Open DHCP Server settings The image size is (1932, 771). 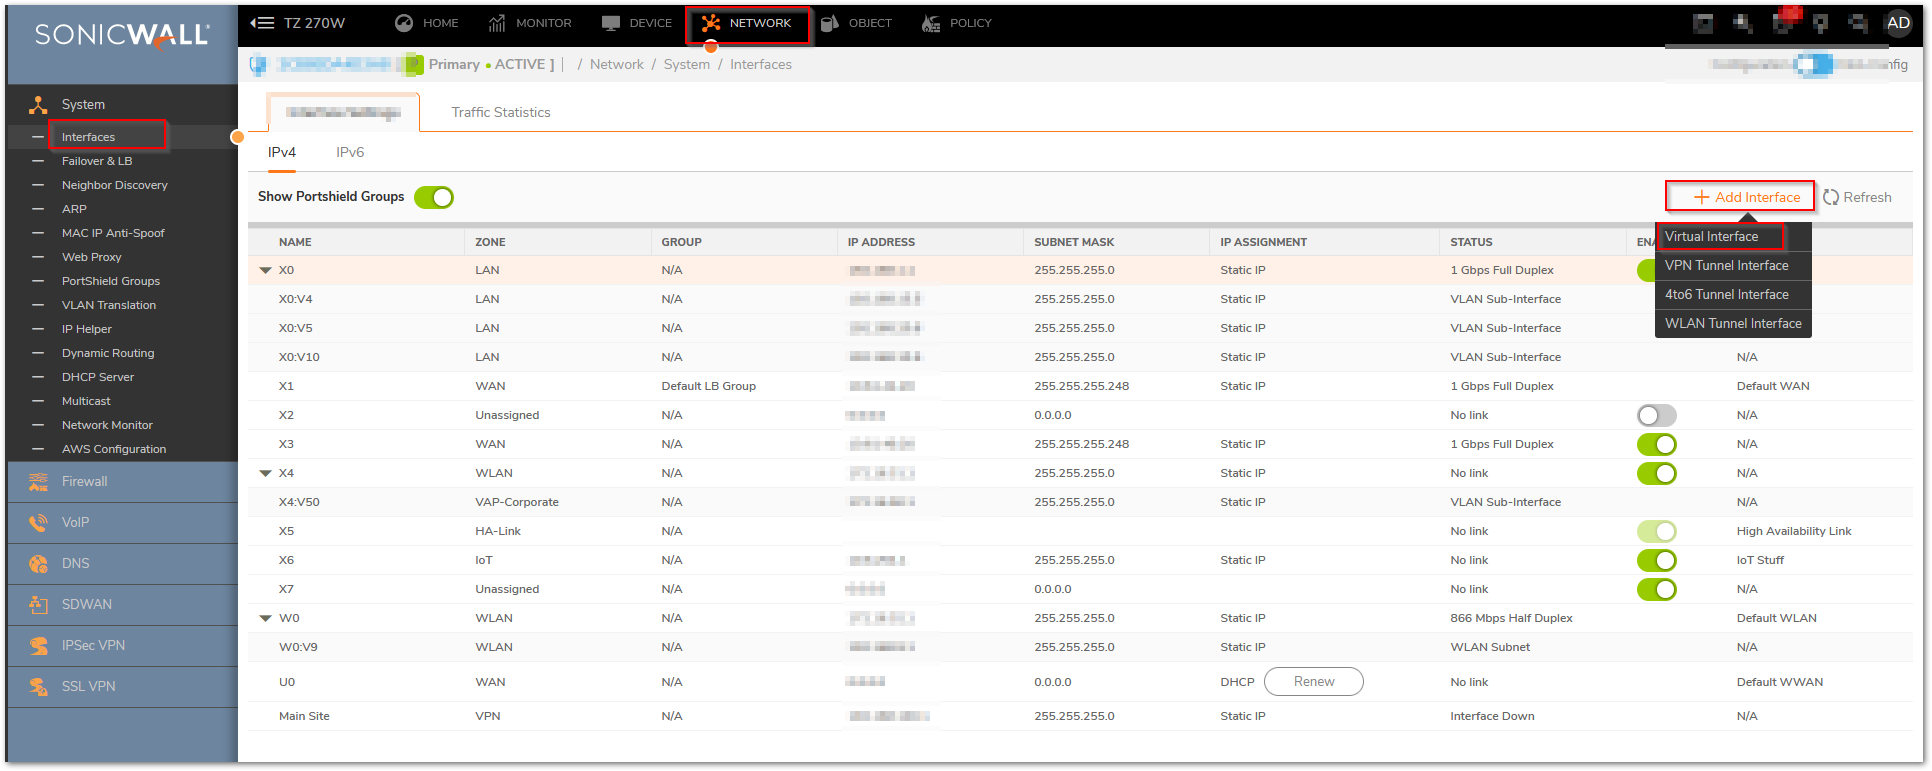(x=97, y=377)
